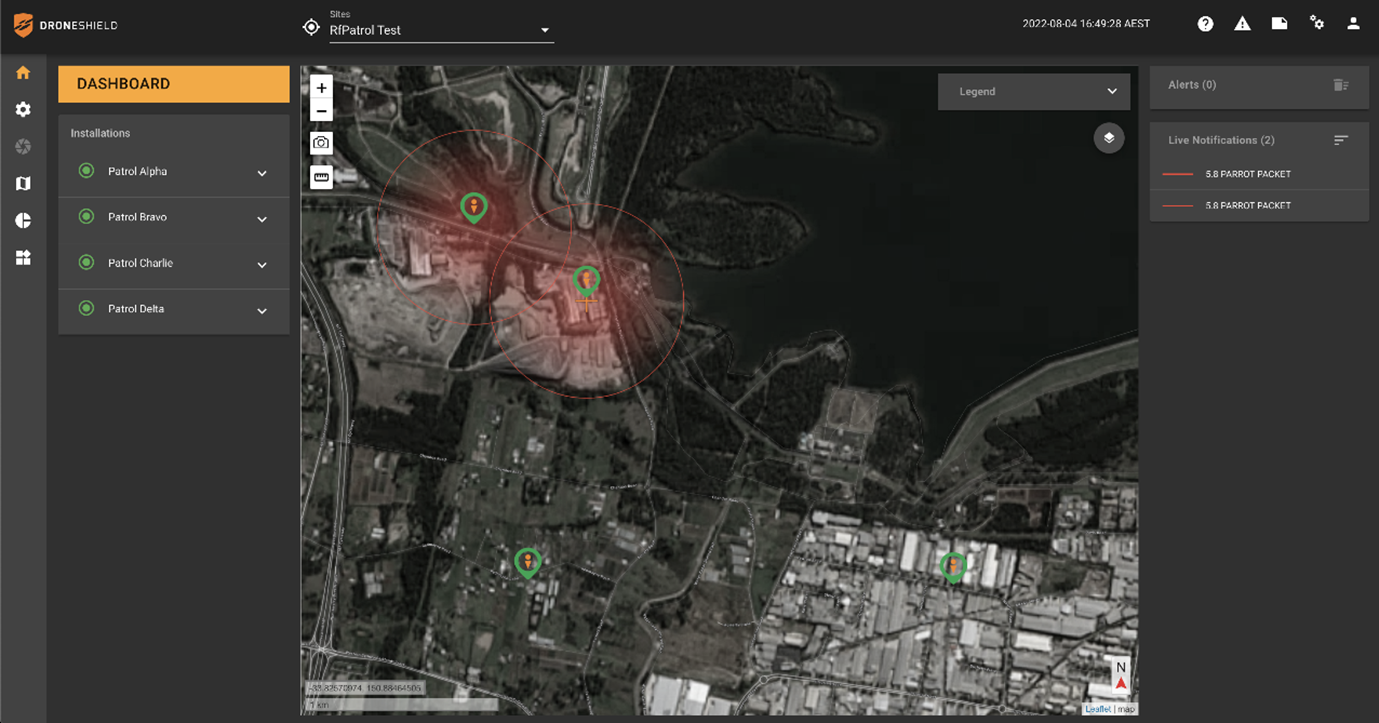
Task: Open the camera snapshot tool on the map
Action: (321, 142)
